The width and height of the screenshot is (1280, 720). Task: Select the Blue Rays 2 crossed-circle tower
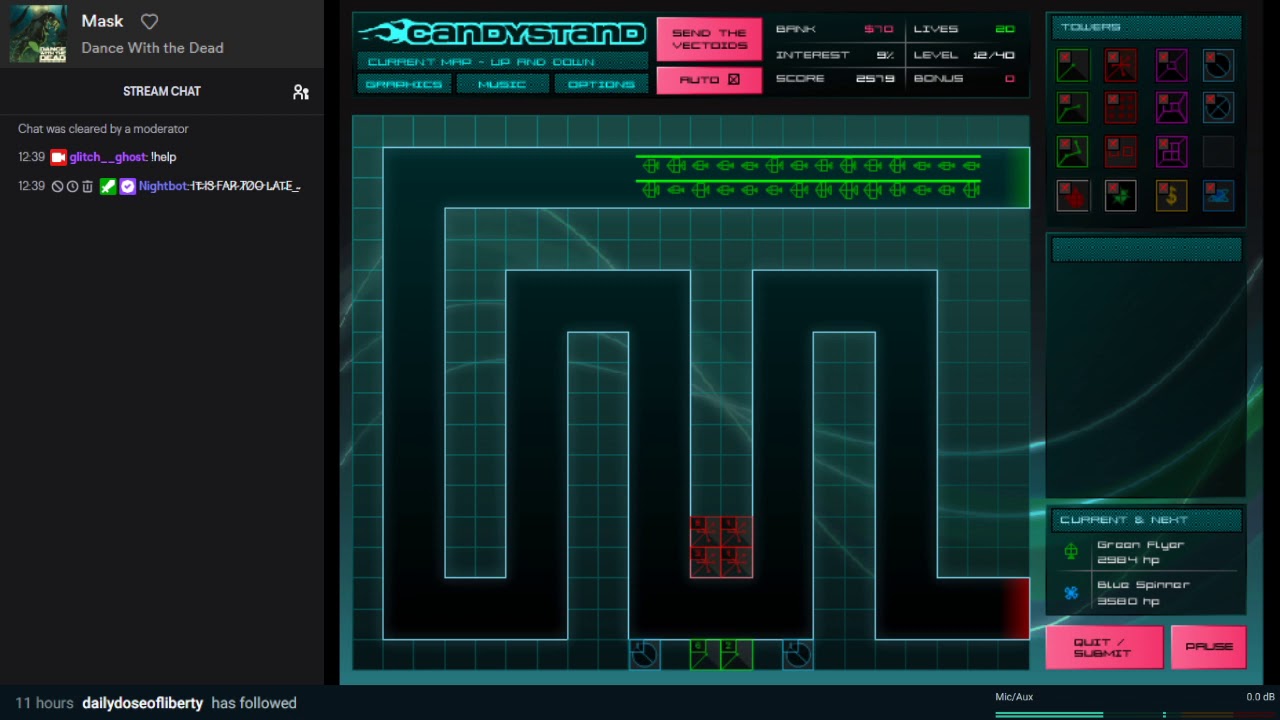click(x=1218, y=108)
